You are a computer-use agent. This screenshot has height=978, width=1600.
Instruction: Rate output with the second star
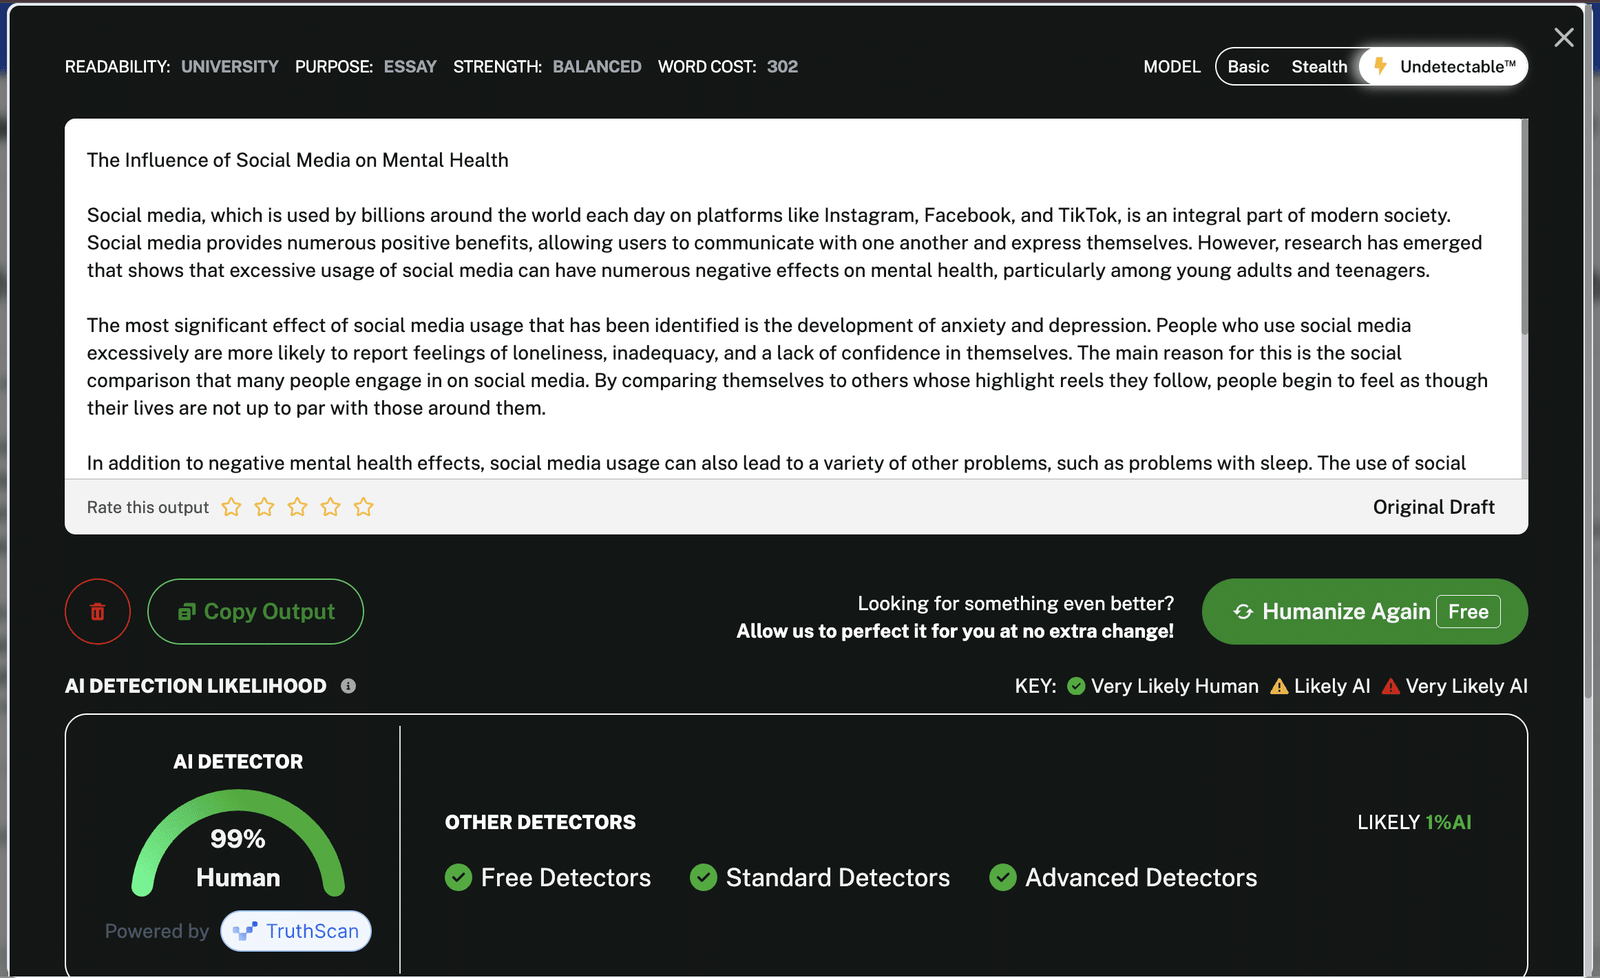264,507
